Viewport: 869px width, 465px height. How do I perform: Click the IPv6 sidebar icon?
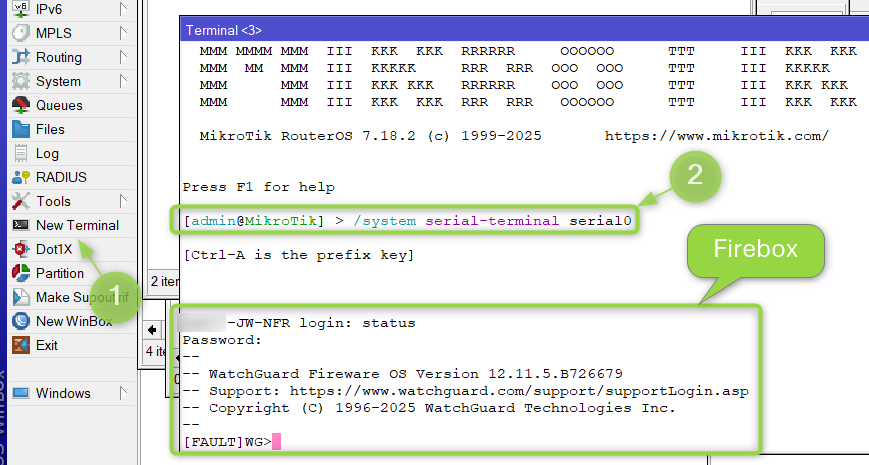21,9
